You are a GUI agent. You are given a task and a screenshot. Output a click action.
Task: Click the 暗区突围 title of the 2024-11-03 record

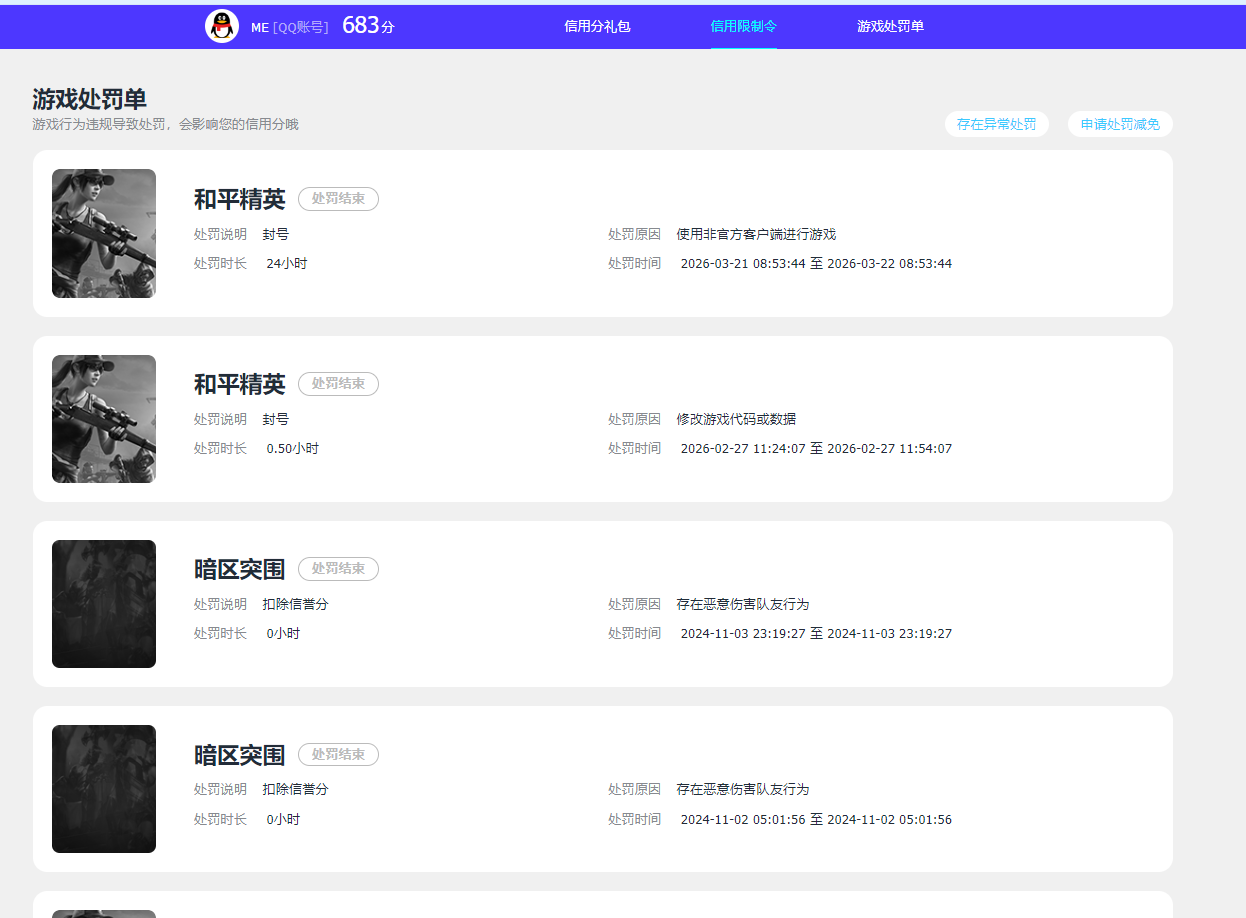point(239,570)
